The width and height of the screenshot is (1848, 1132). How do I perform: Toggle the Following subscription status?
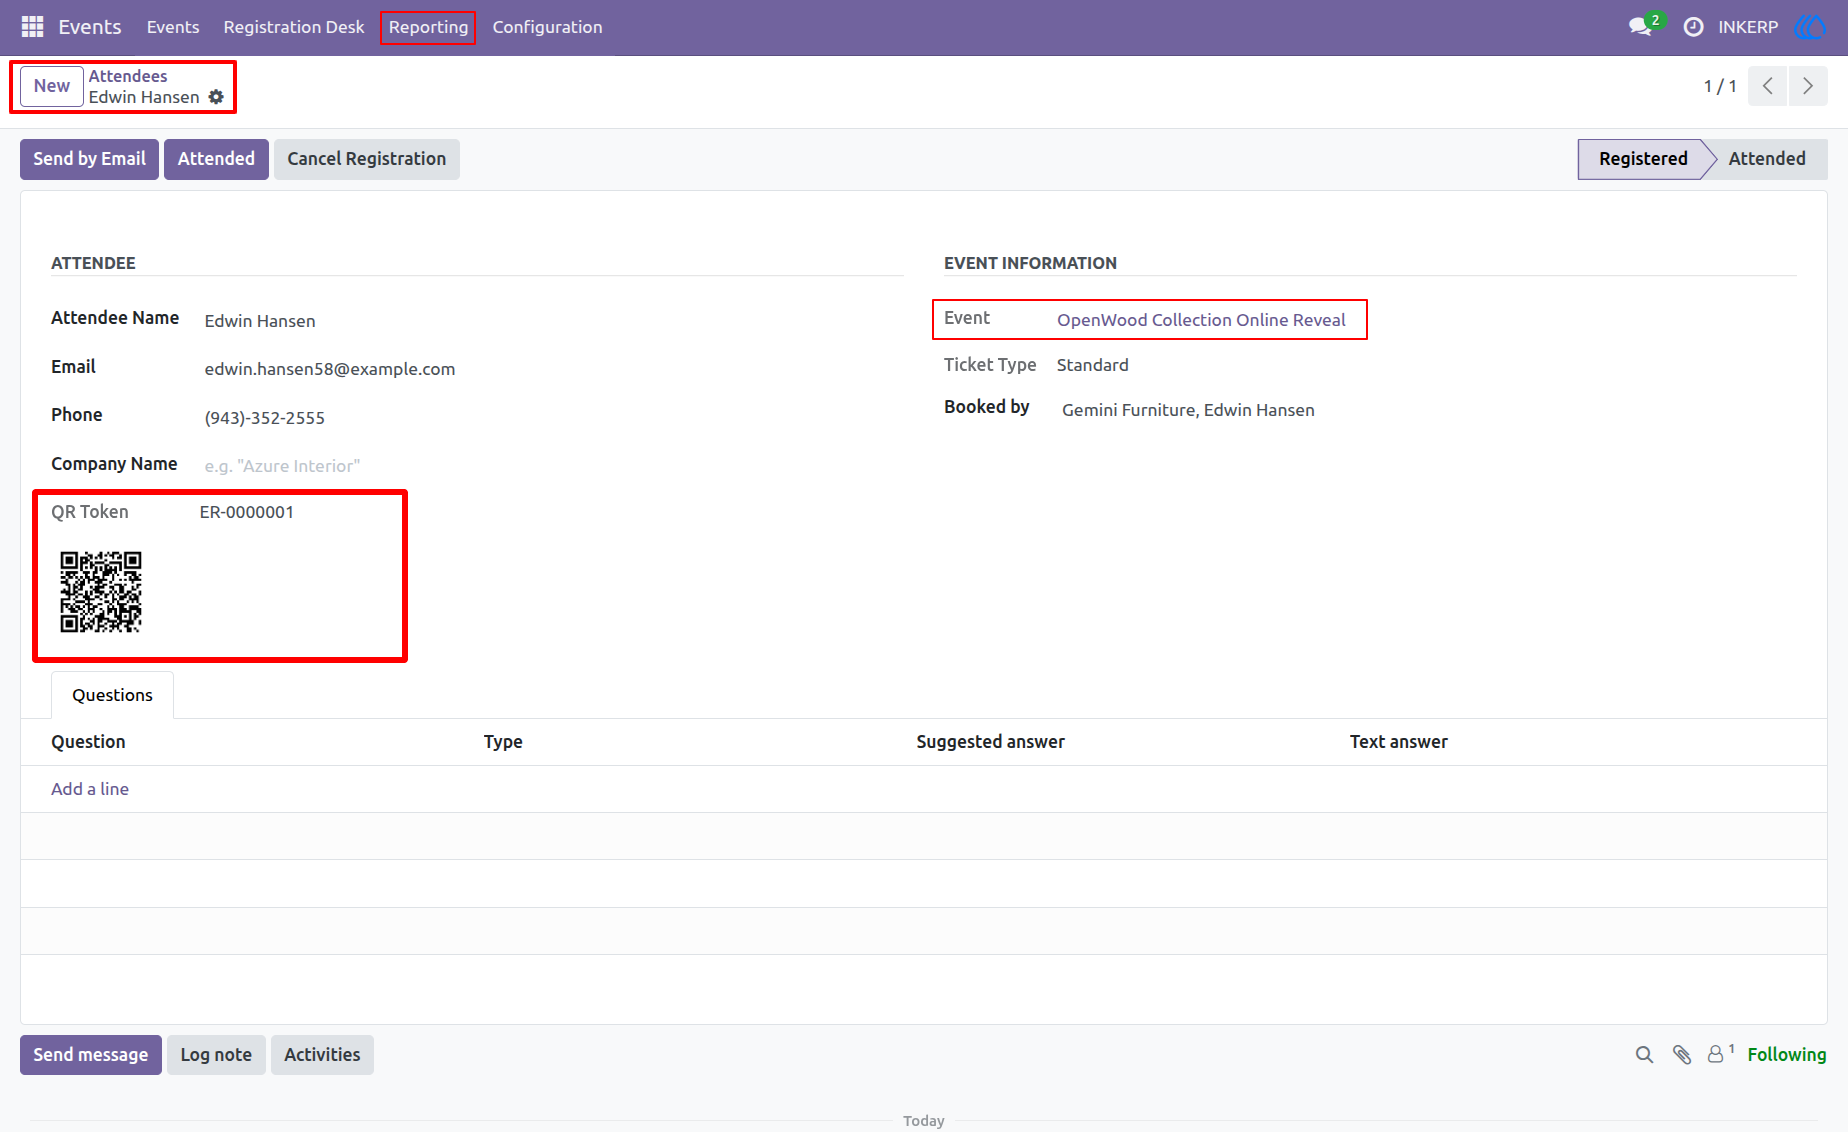click(x=1786, y=1055)
